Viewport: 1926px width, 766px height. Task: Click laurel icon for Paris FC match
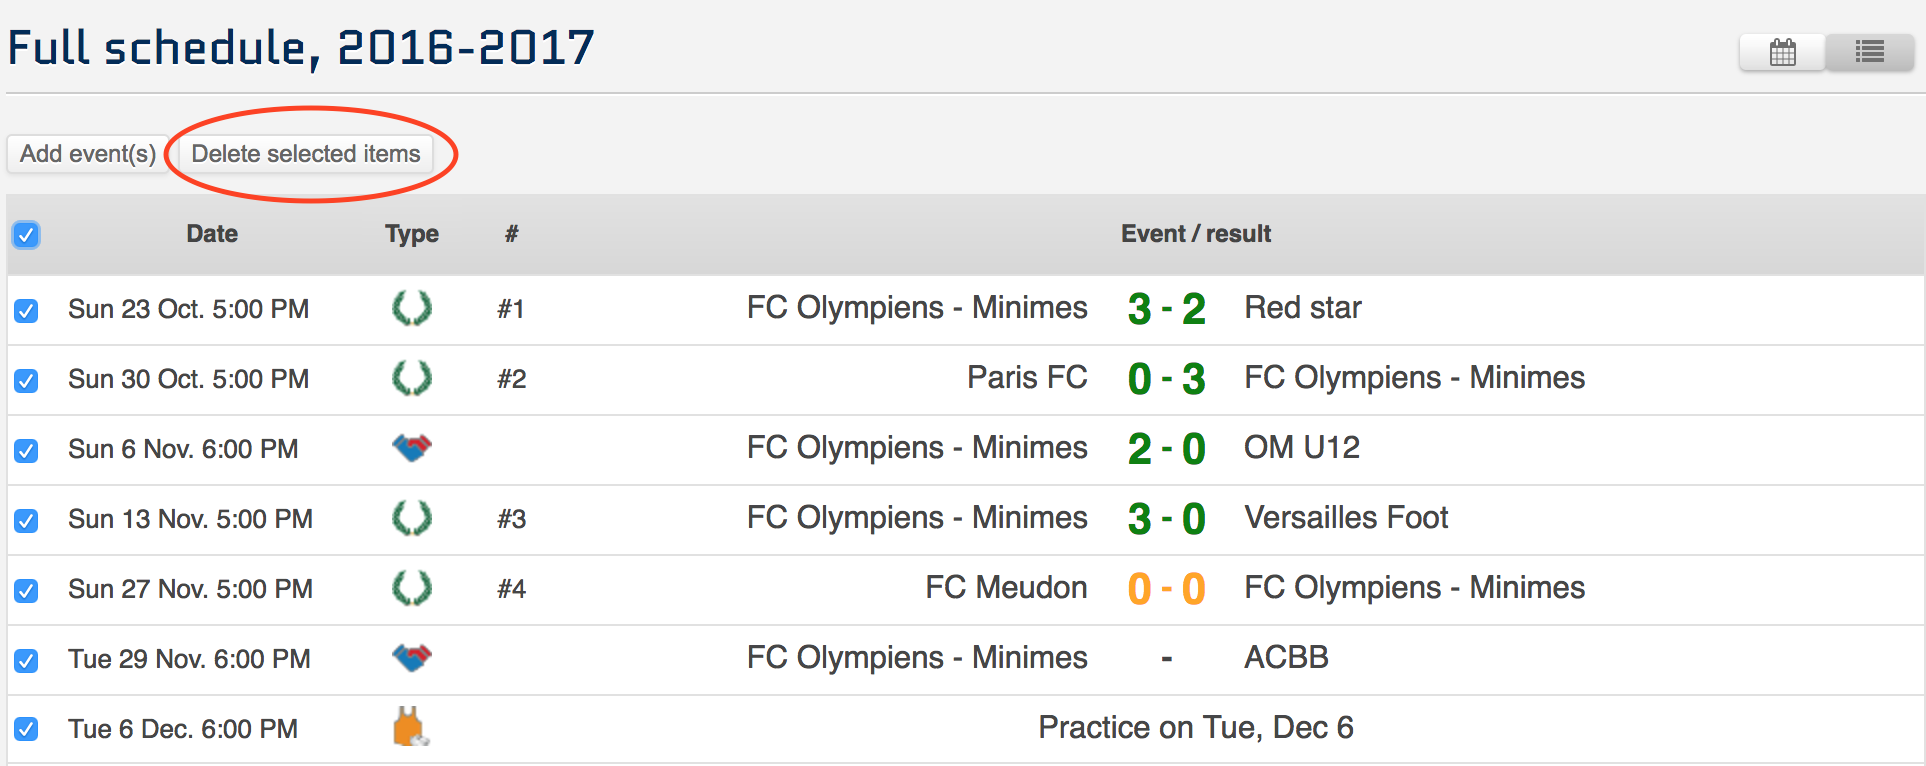[x=412, y=378]
